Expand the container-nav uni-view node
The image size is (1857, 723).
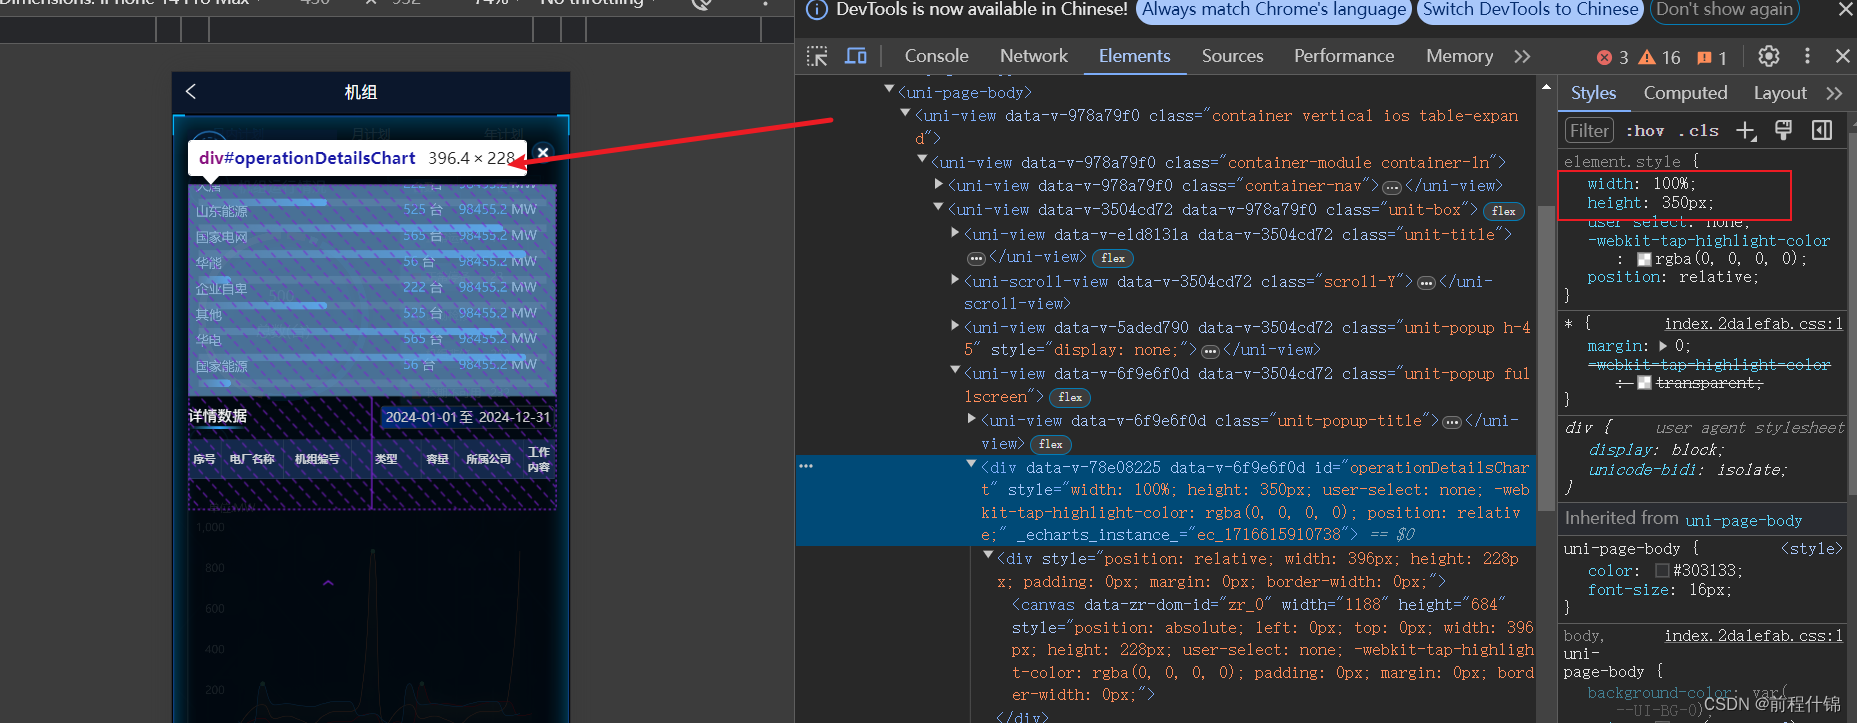[939, 184]
